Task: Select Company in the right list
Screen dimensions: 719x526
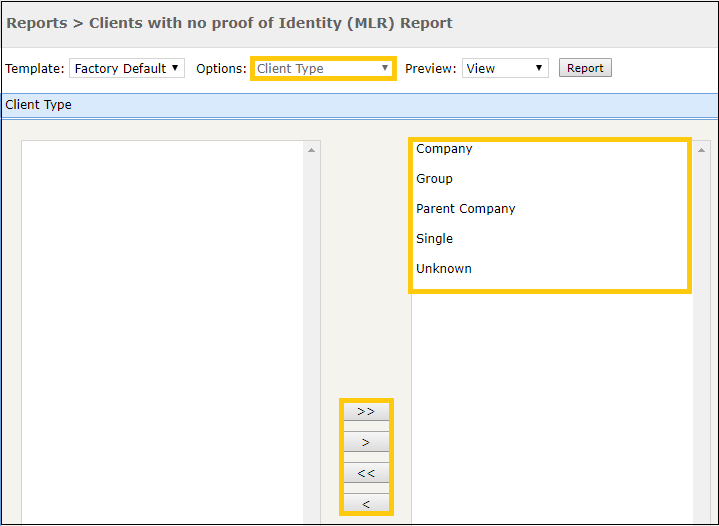Action: (444, 149)
